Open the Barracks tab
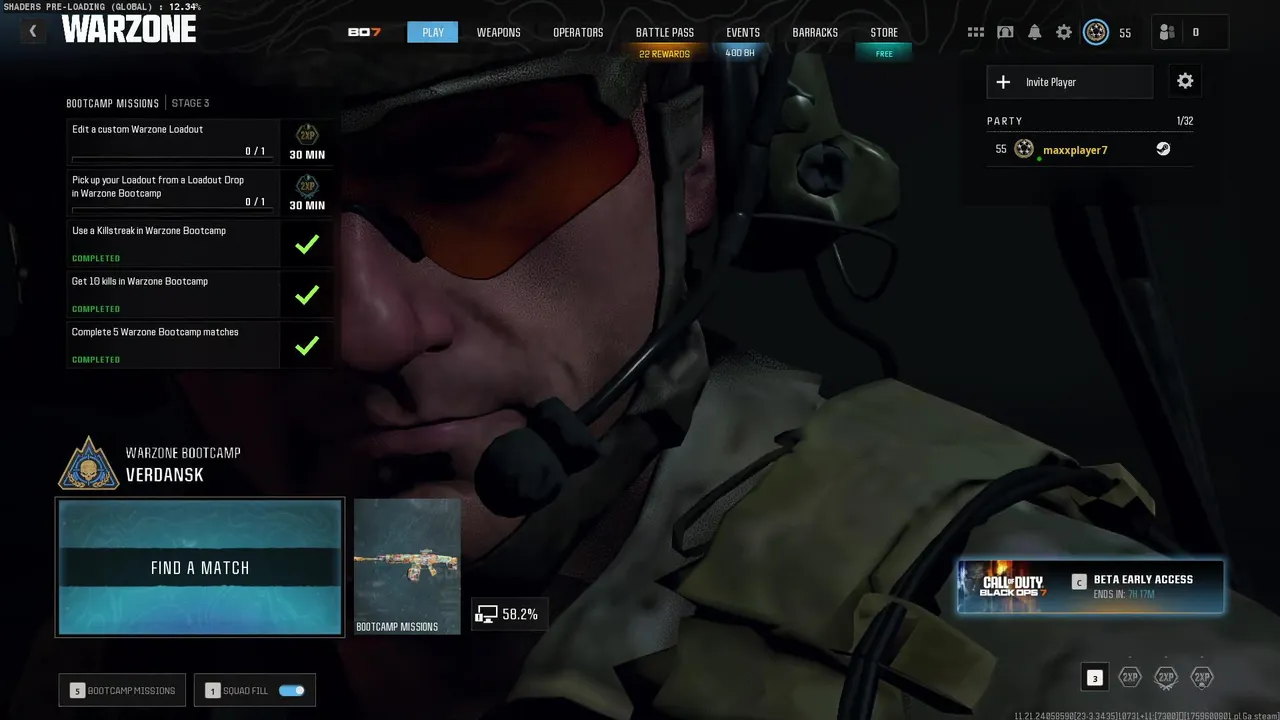 click(x=815, y=32)
